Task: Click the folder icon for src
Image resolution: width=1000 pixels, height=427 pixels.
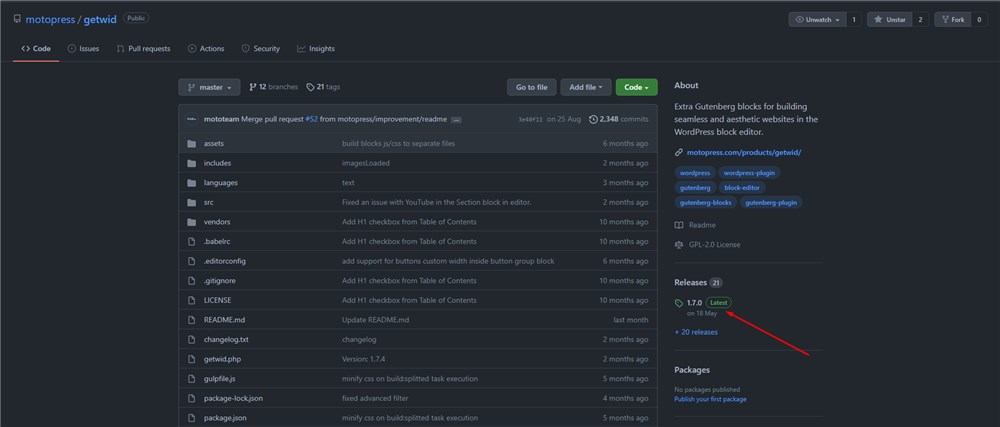Action: 191,203
